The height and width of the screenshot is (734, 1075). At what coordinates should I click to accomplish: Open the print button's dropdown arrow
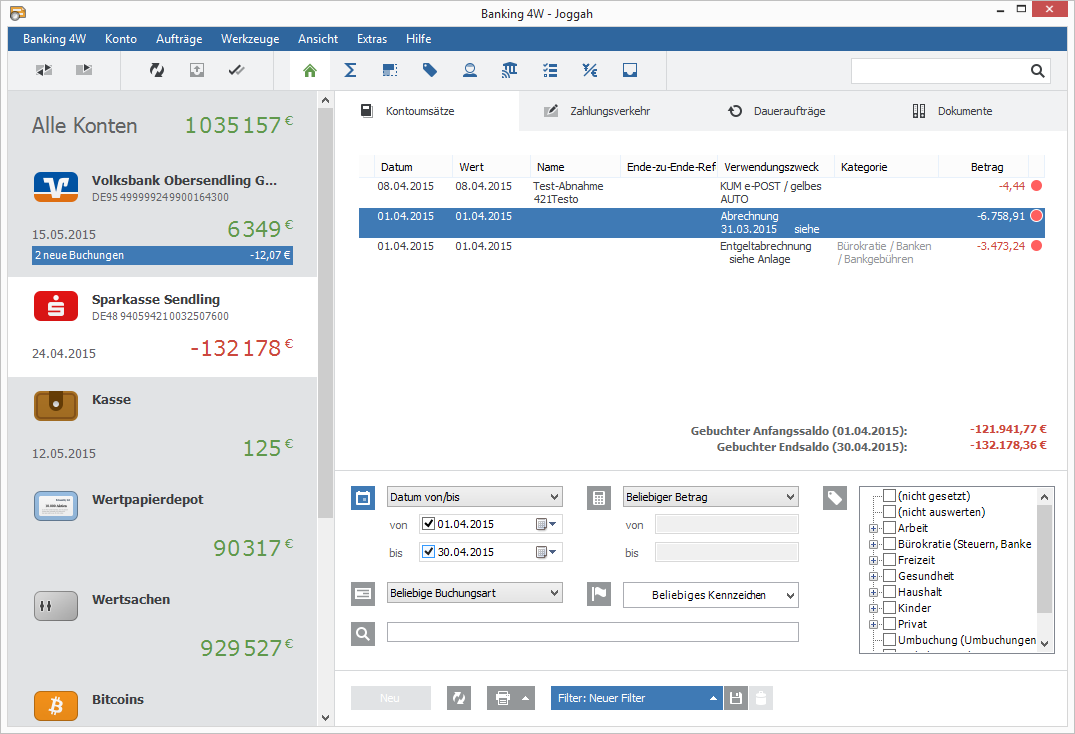point(525,697)
